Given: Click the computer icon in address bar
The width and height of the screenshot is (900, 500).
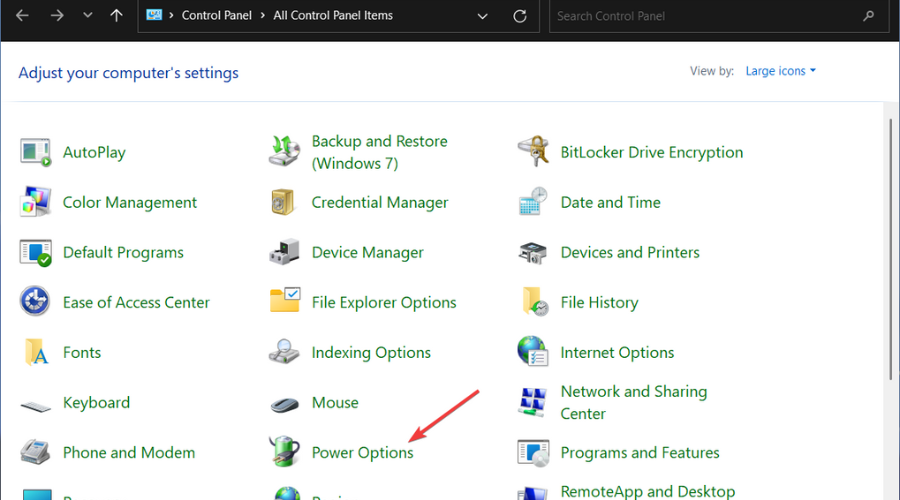Looking at the screenshot, I should point(154,15).
